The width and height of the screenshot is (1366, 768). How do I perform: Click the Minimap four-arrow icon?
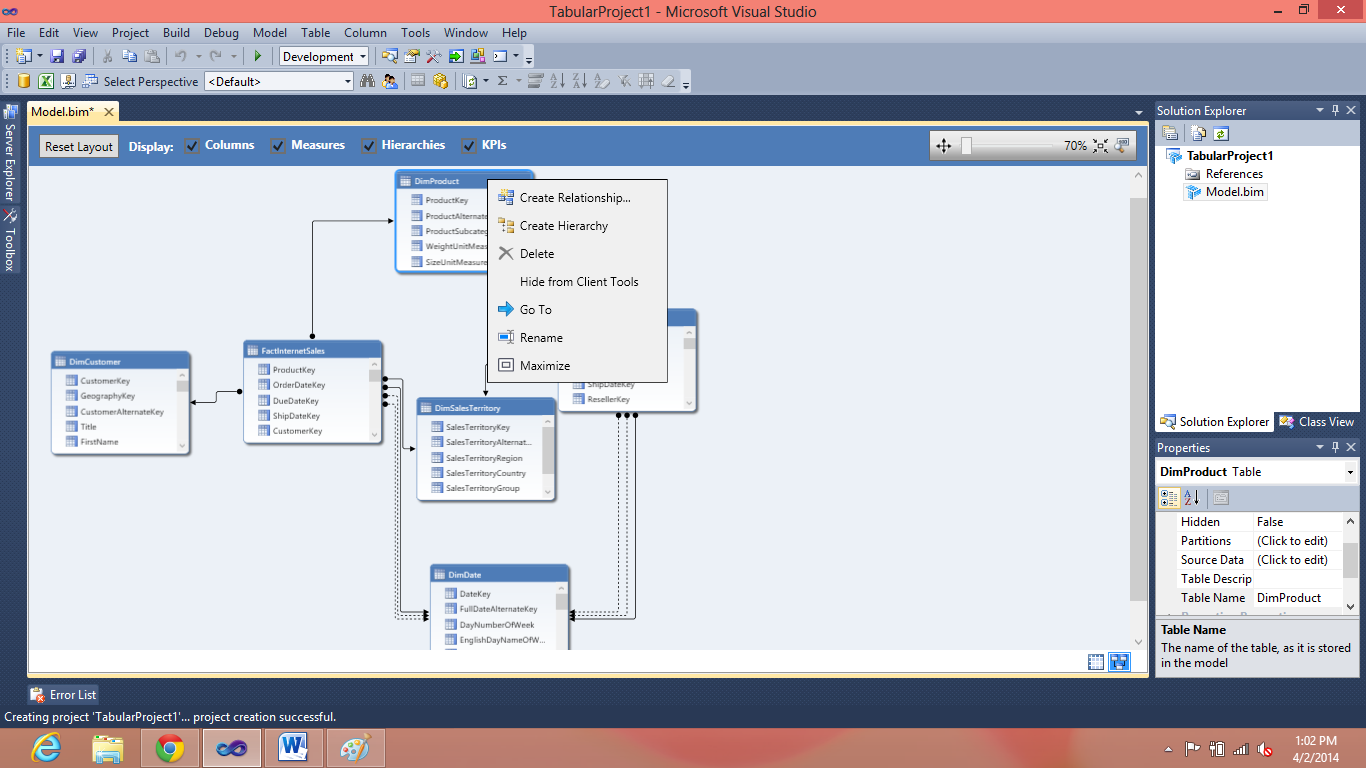(943, 146)
